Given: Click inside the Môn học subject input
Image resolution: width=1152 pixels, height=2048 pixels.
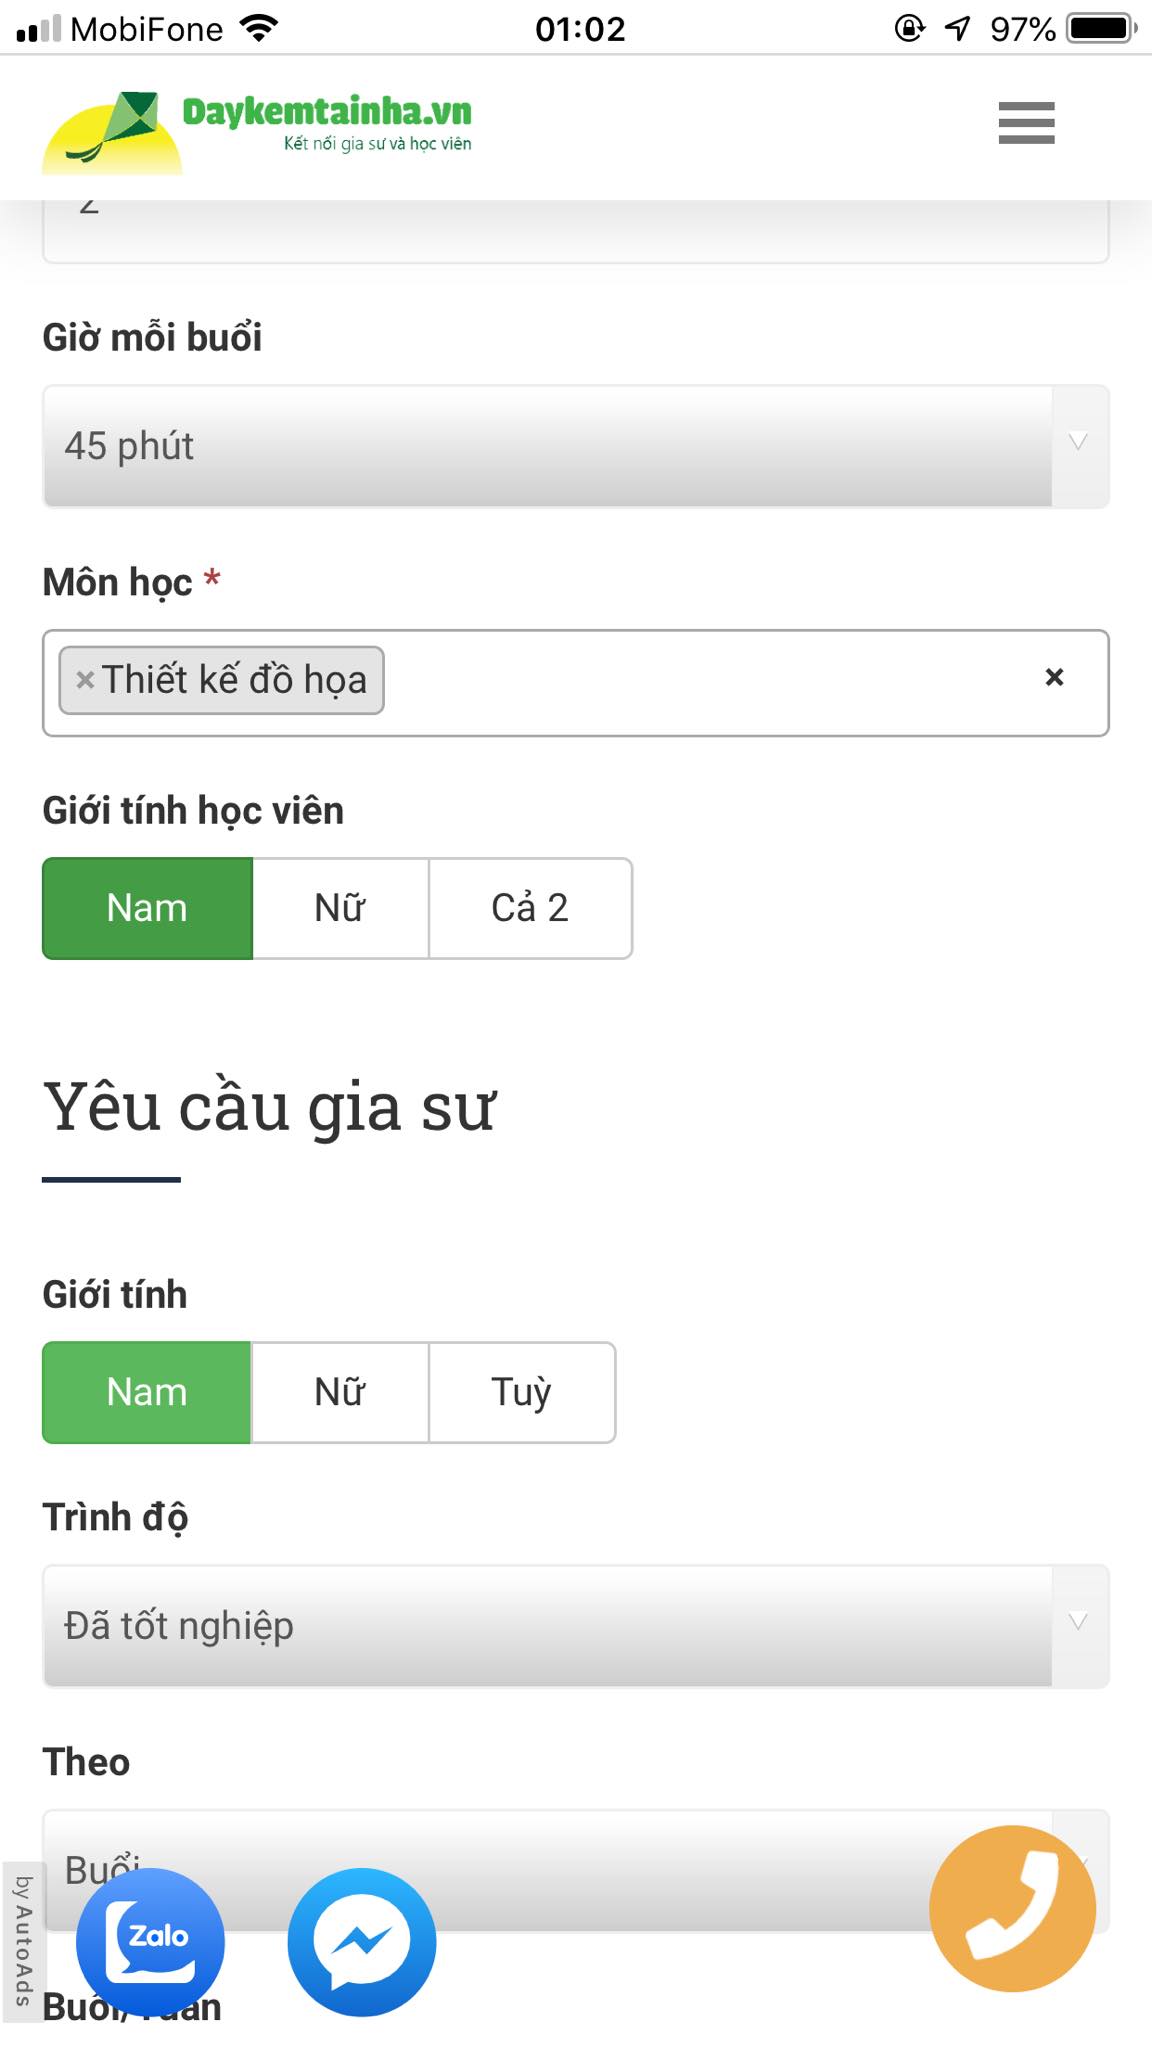Looking at the screenshot, I should 700,680.
